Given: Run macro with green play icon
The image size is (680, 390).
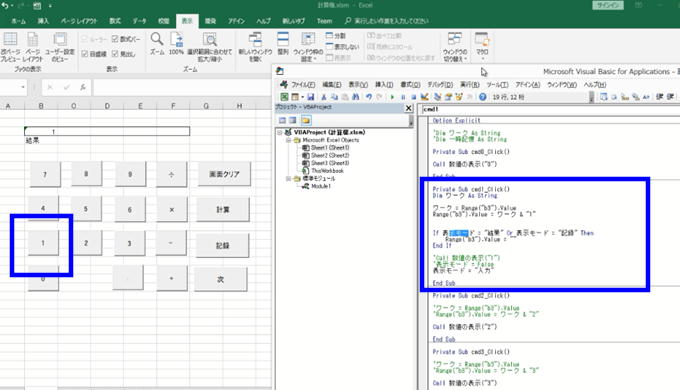Looking at the screenshot, I should click(392, 97).
